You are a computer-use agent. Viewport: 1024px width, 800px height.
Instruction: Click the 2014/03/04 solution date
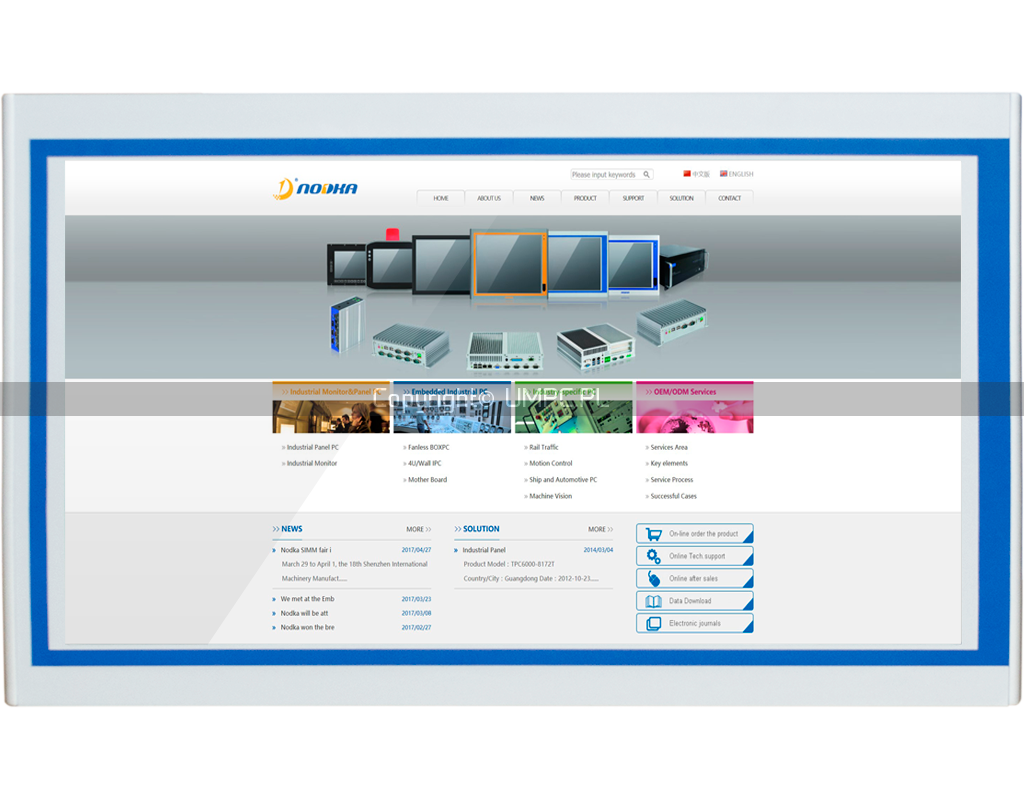598,550
